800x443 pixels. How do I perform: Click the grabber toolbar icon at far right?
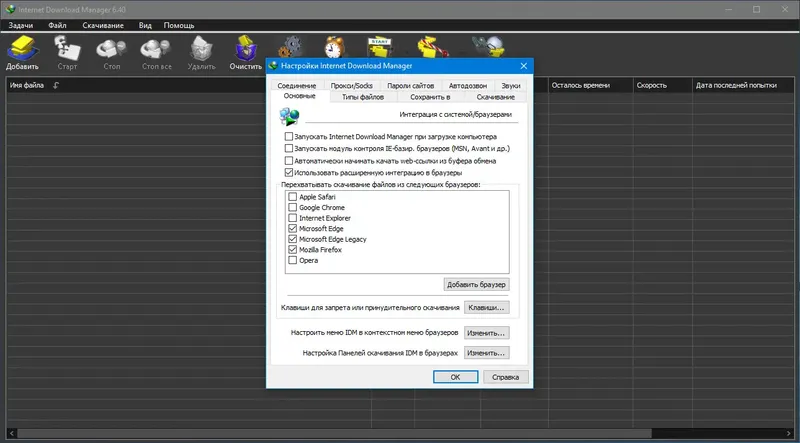click(489, 46)
